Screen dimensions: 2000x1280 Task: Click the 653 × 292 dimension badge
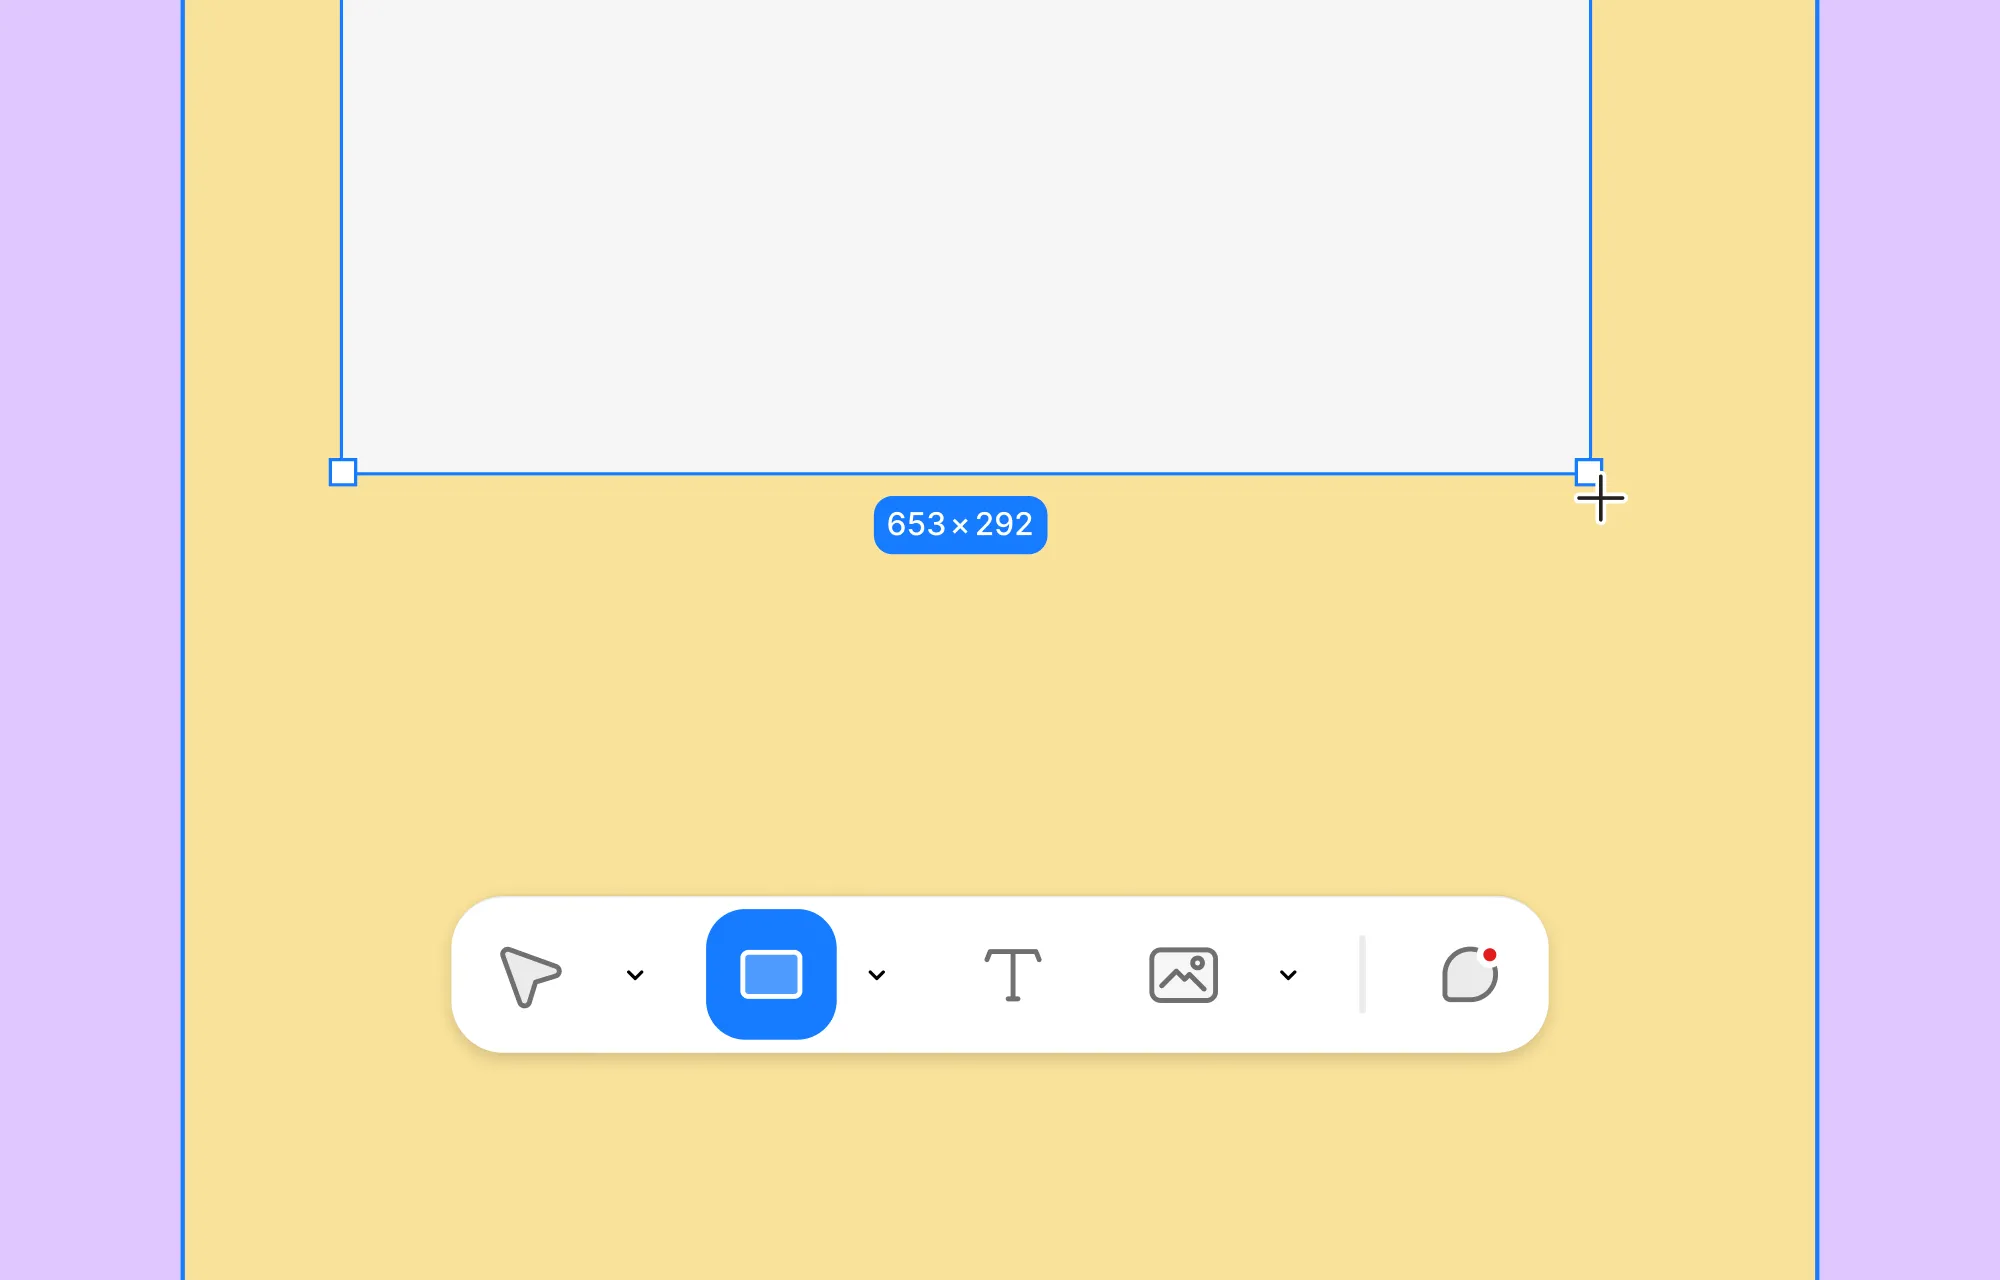(x=960, y=525)
